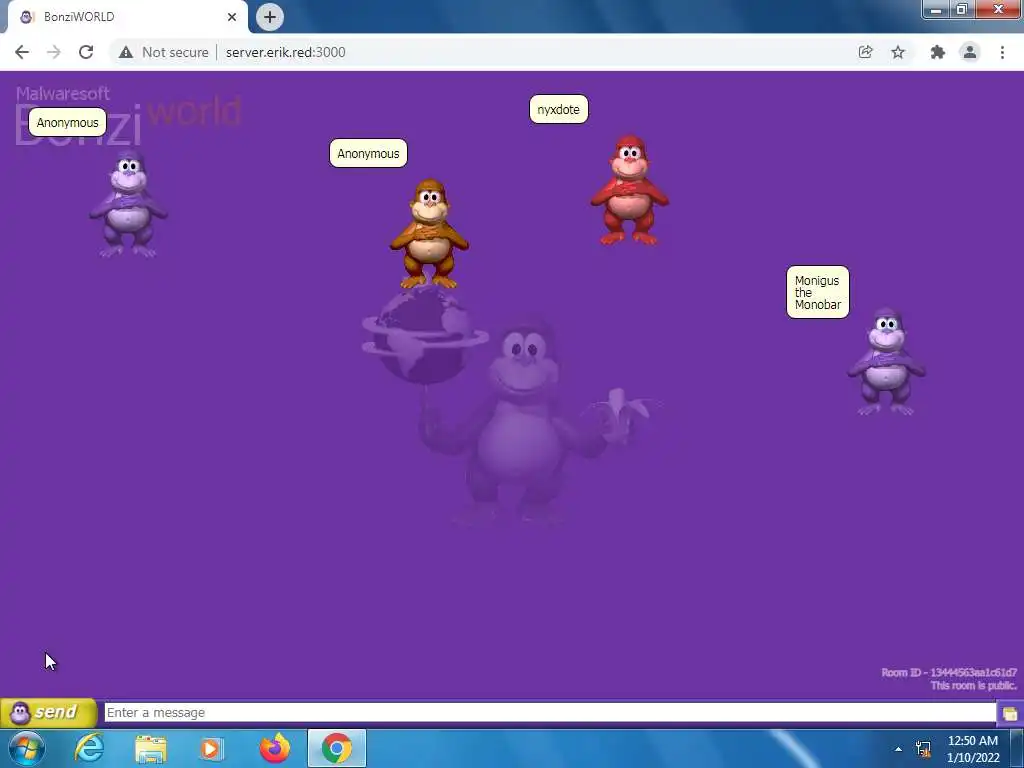This screenshot has width=1024, height=768.
Task: Restore down the Chrome window
Action: (x=962, y=9)
